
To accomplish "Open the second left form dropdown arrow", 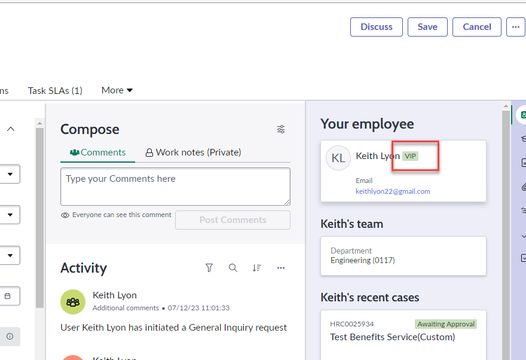I will click(10, 215).
